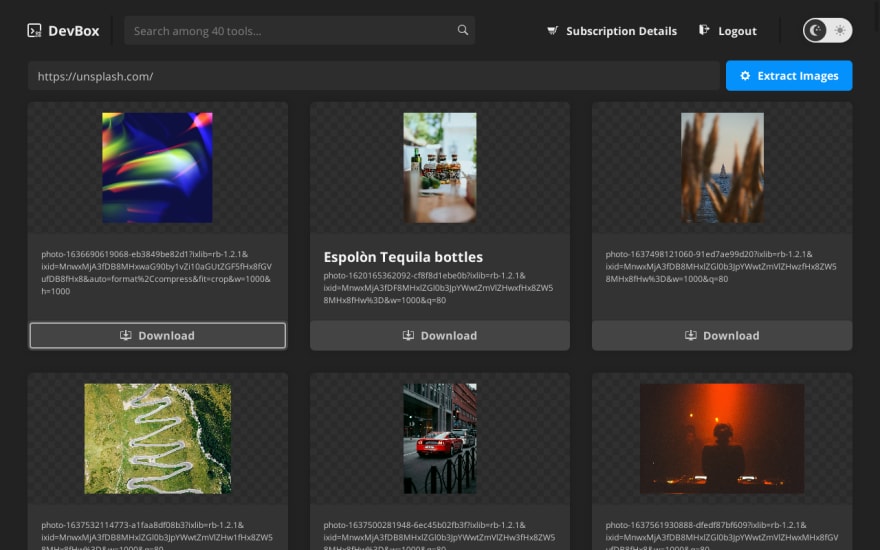Viewport: 880px width, 550px height.
Task: Open the red car street thumbnail
Action: click(440, 438)
